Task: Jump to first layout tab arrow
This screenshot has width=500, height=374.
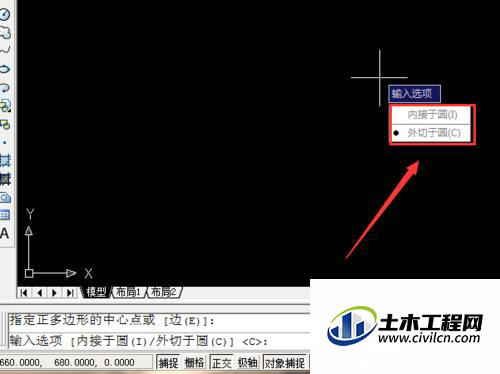Action: [23, 293]
